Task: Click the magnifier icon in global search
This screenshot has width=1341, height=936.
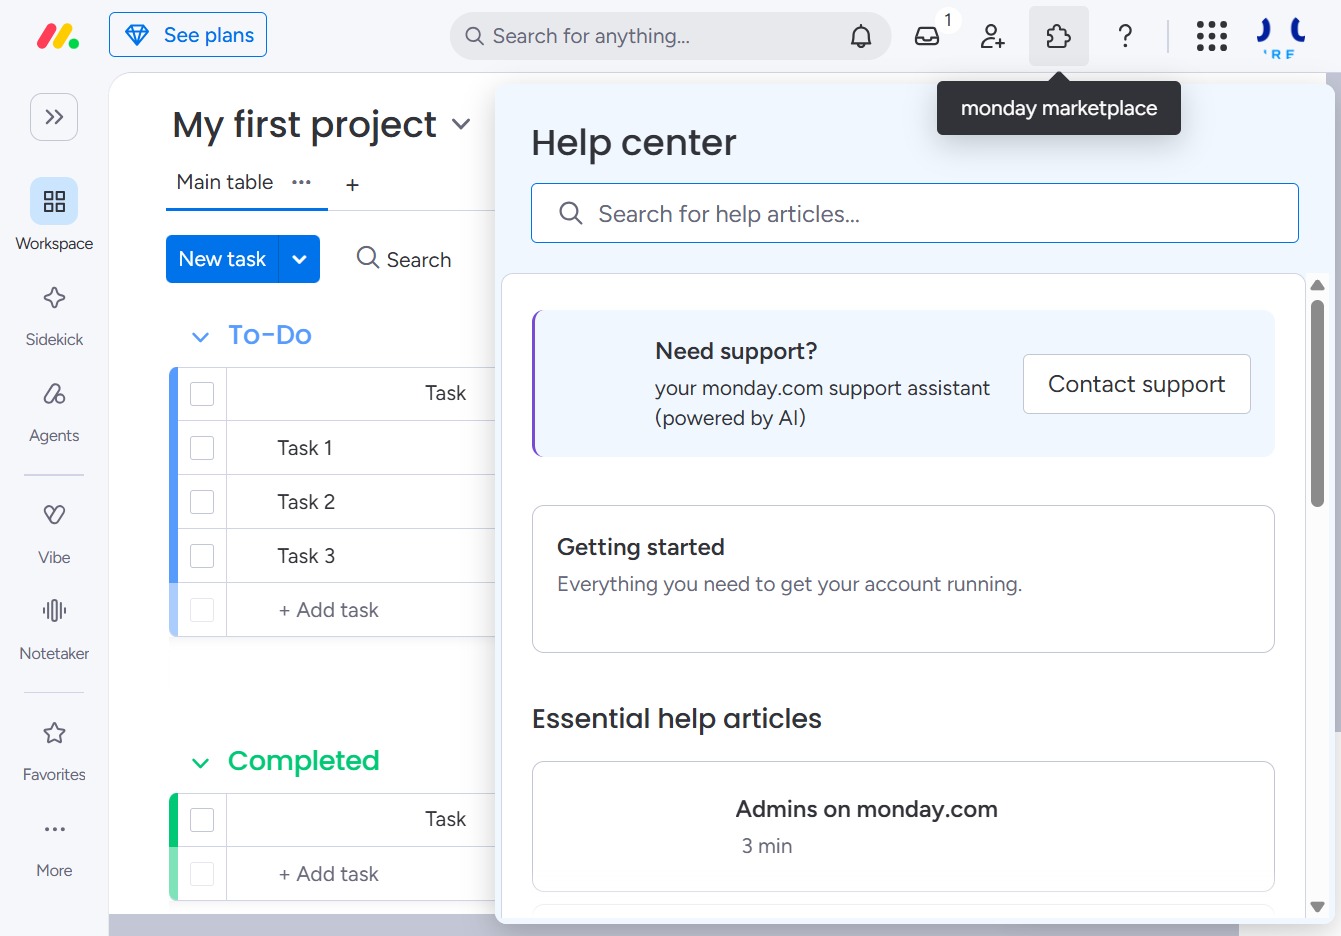Action: 474,36
